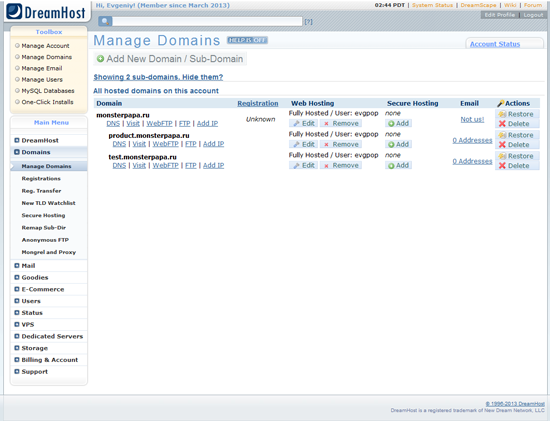
Task: Edit hosting of test.monsterpapa.ru
Action: [303, 166]
